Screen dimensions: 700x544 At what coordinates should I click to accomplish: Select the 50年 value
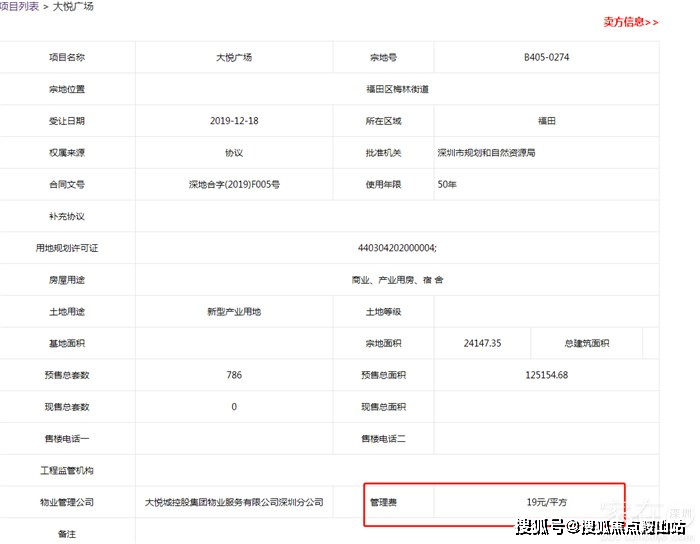click(447, 184)
